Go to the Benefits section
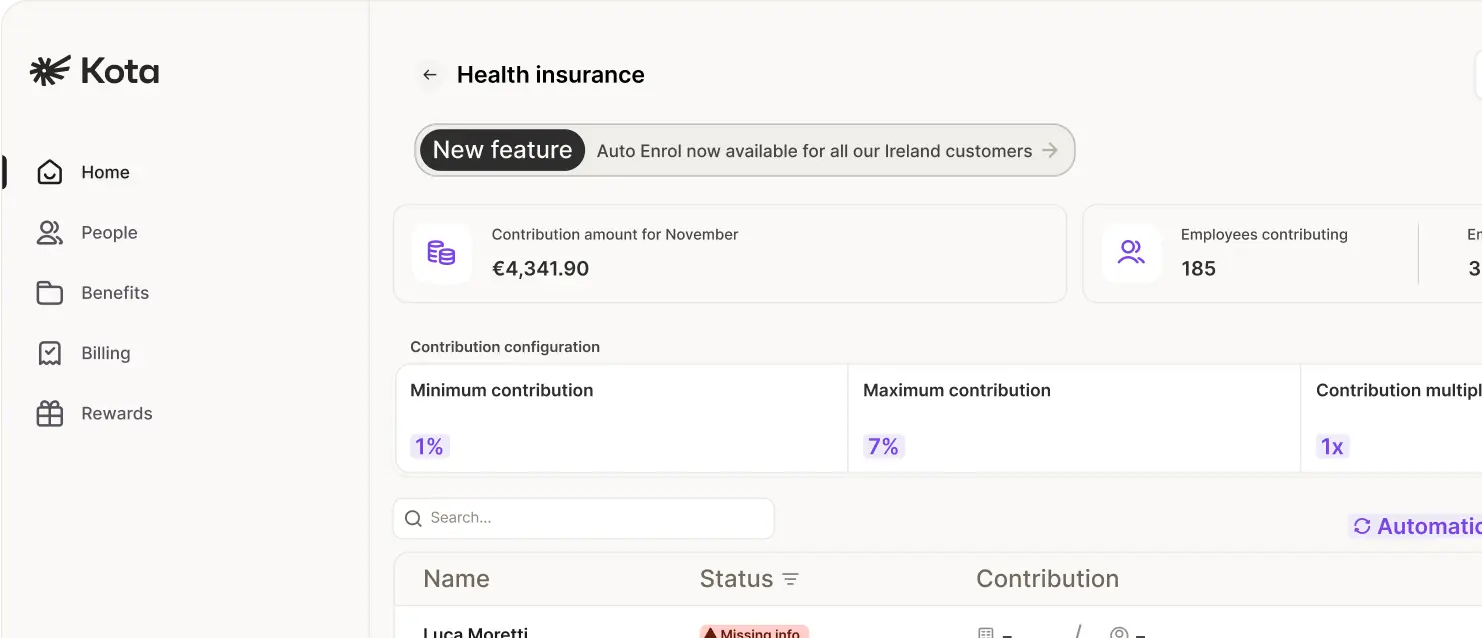The image size is (1482, 638). coord(115,293)
